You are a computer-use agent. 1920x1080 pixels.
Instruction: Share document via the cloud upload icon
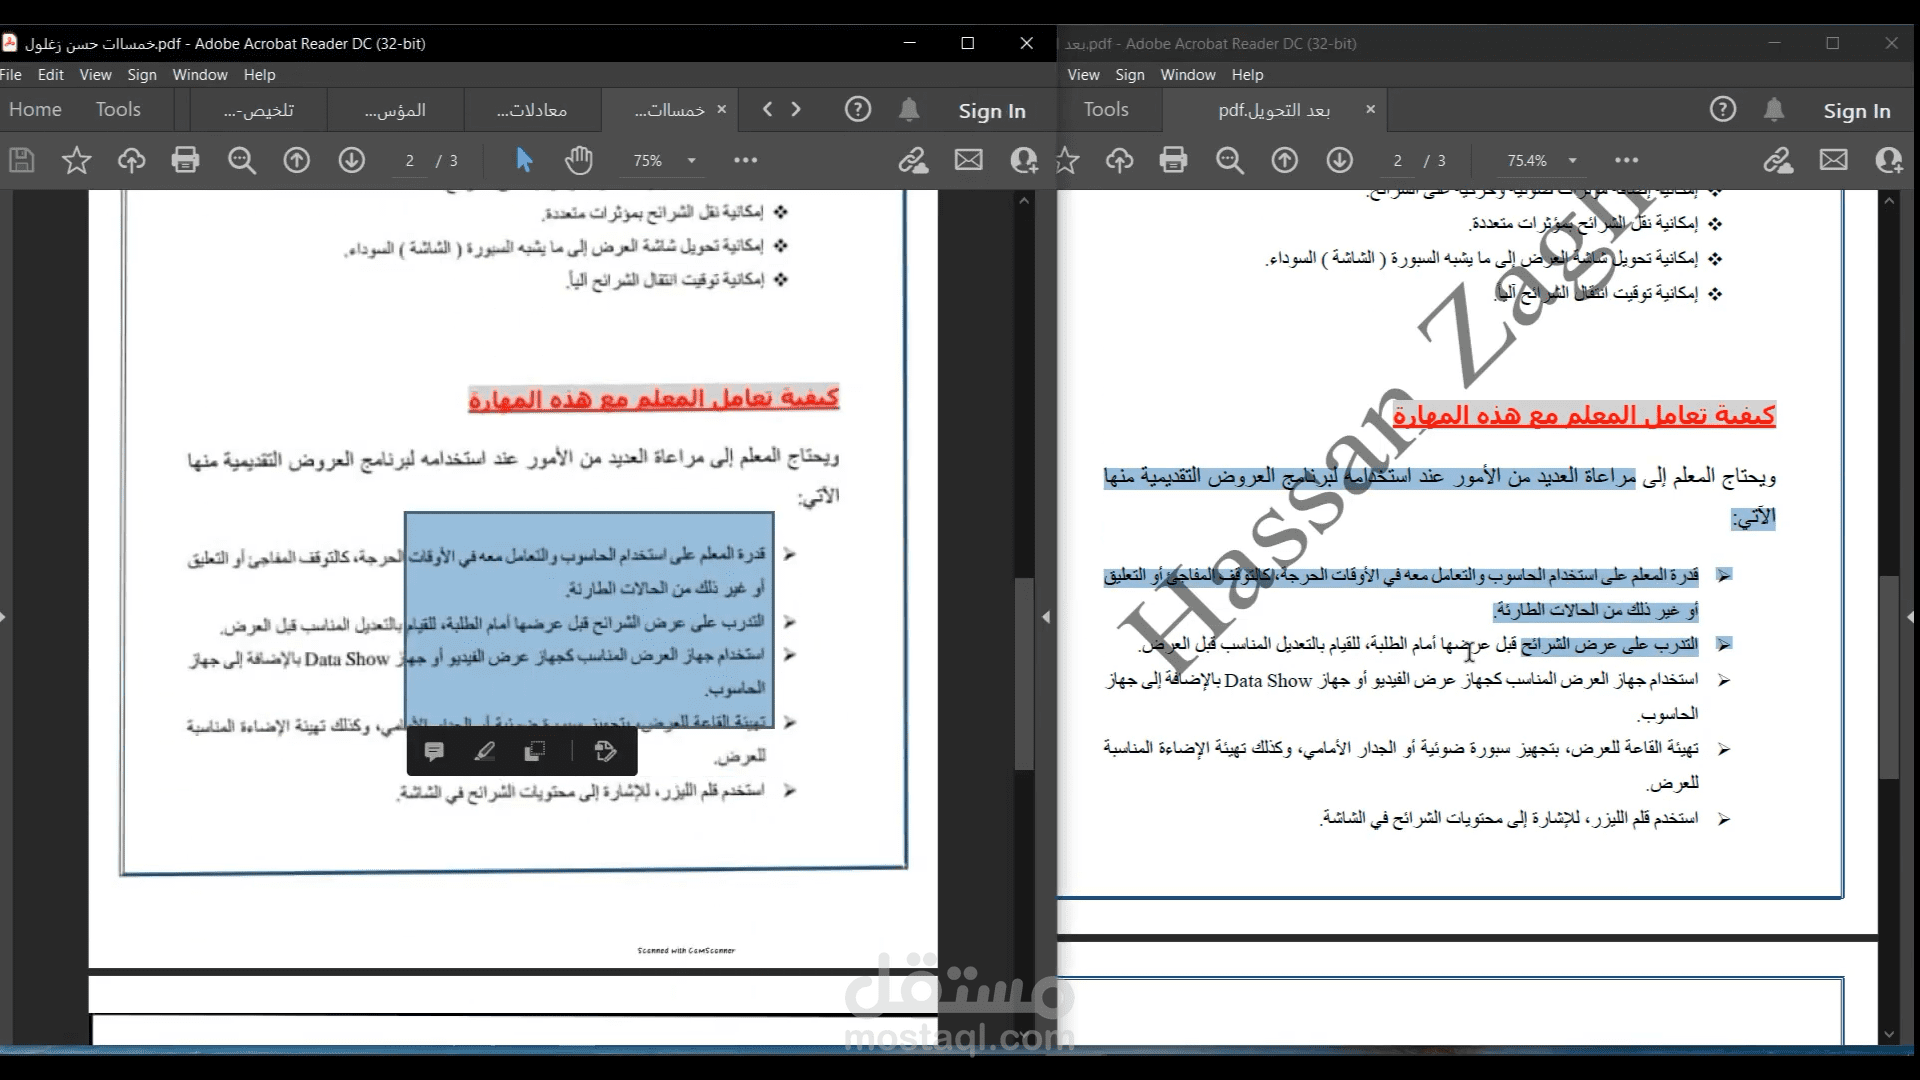[131, 160]
